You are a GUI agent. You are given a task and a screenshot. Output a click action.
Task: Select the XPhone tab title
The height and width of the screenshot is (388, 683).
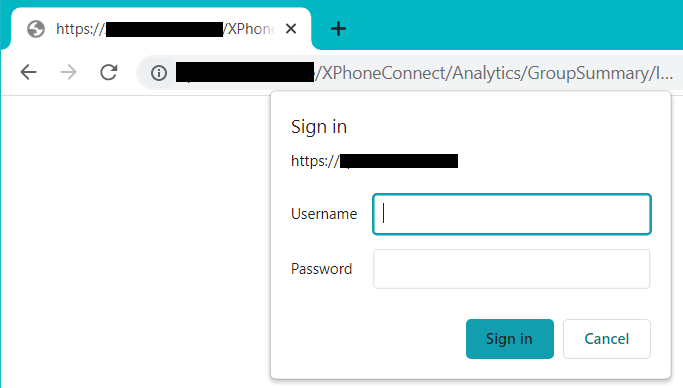pos(166,29)
